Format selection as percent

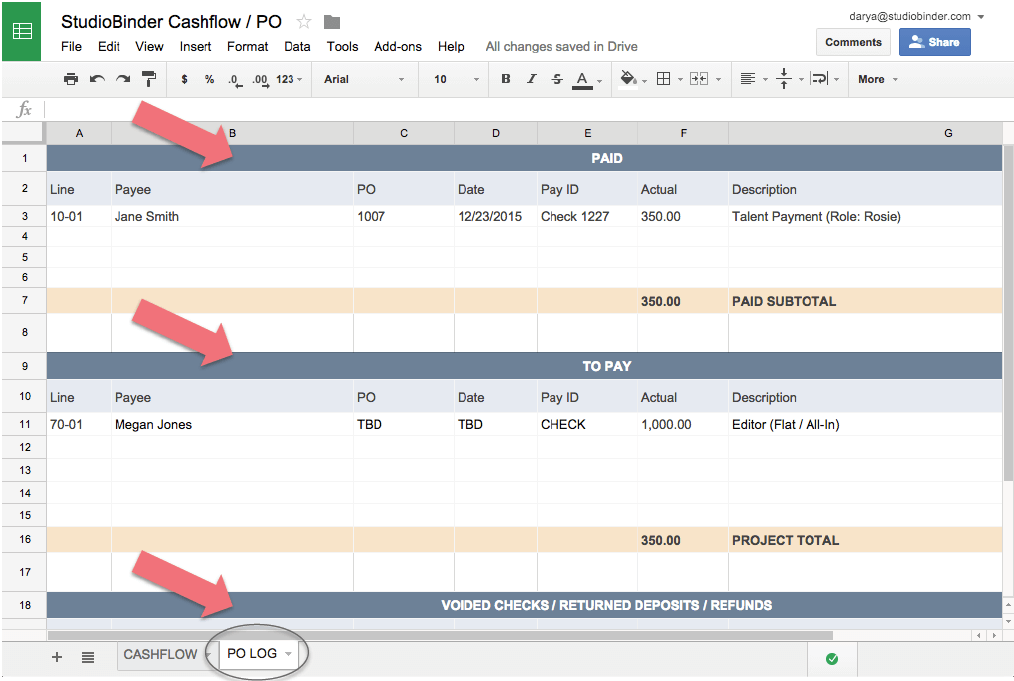(x=210, y=78)
